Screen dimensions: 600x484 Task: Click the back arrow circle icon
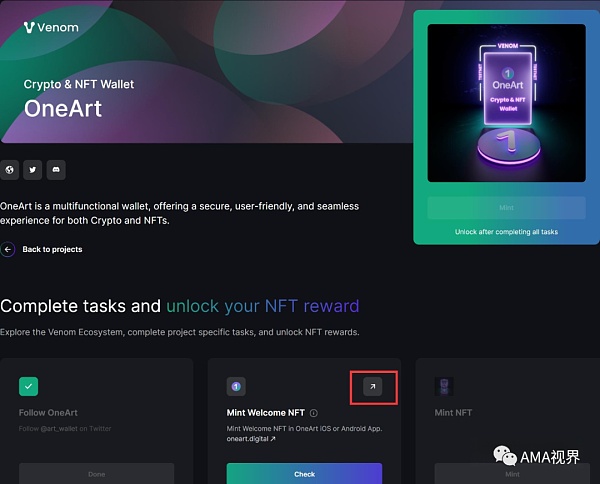tap(8, 249)
